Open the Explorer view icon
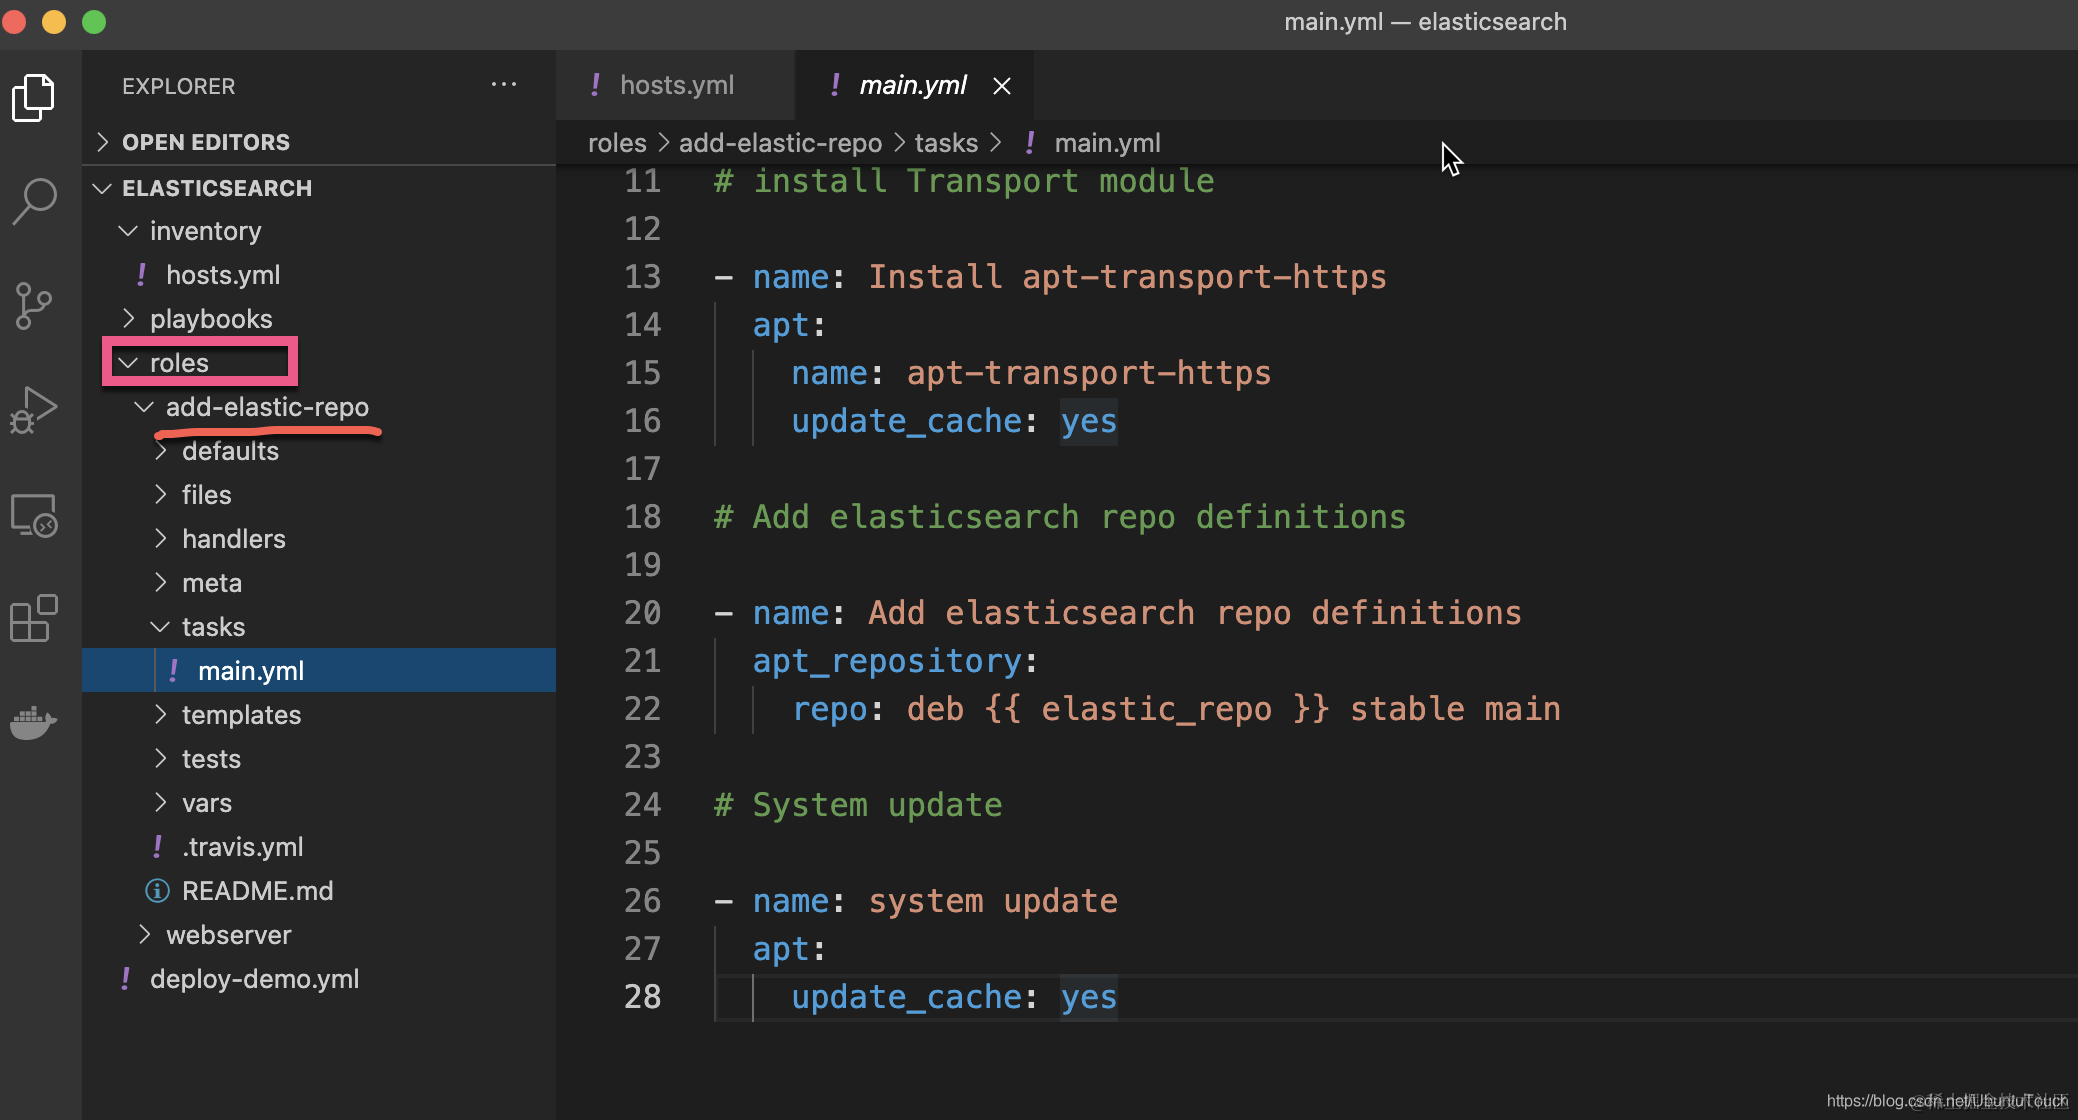2078x1120 pixels. (34, 98)
